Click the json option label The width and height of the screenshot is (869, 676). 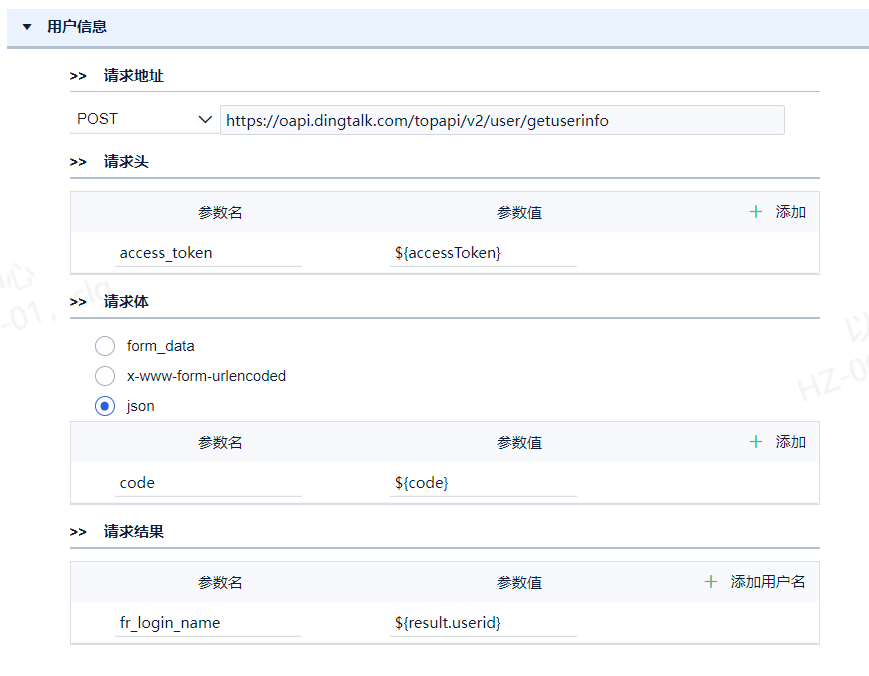(140, 406)
